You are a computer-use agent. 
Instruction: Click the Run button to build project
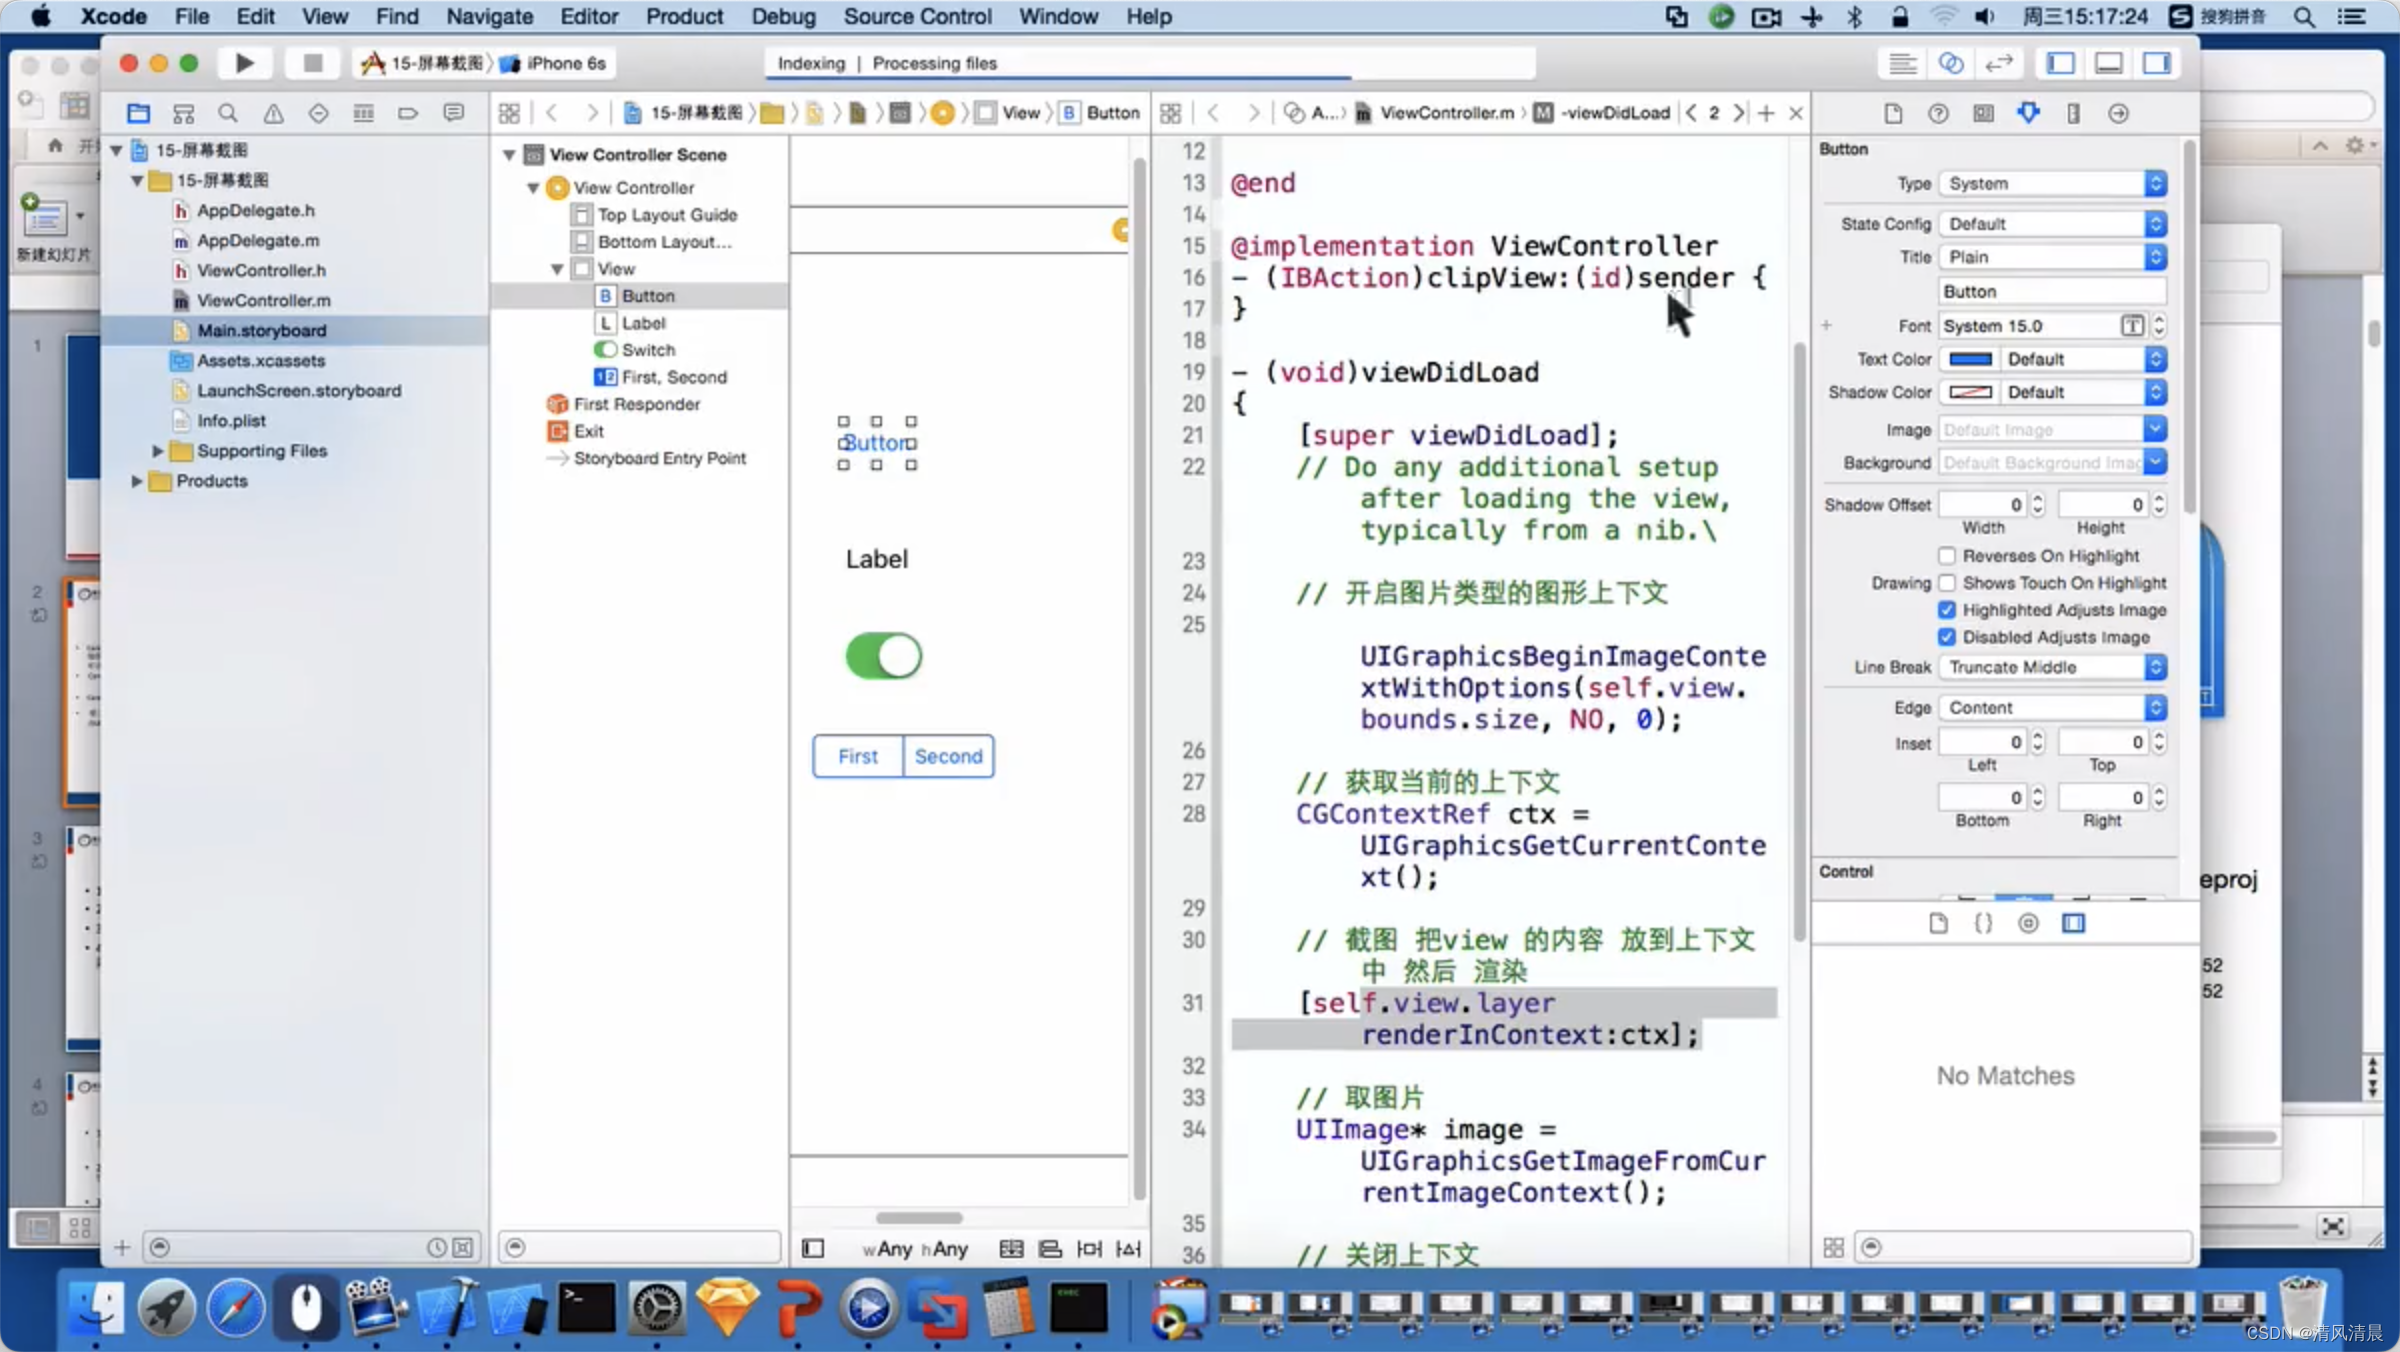coord(242,61)
